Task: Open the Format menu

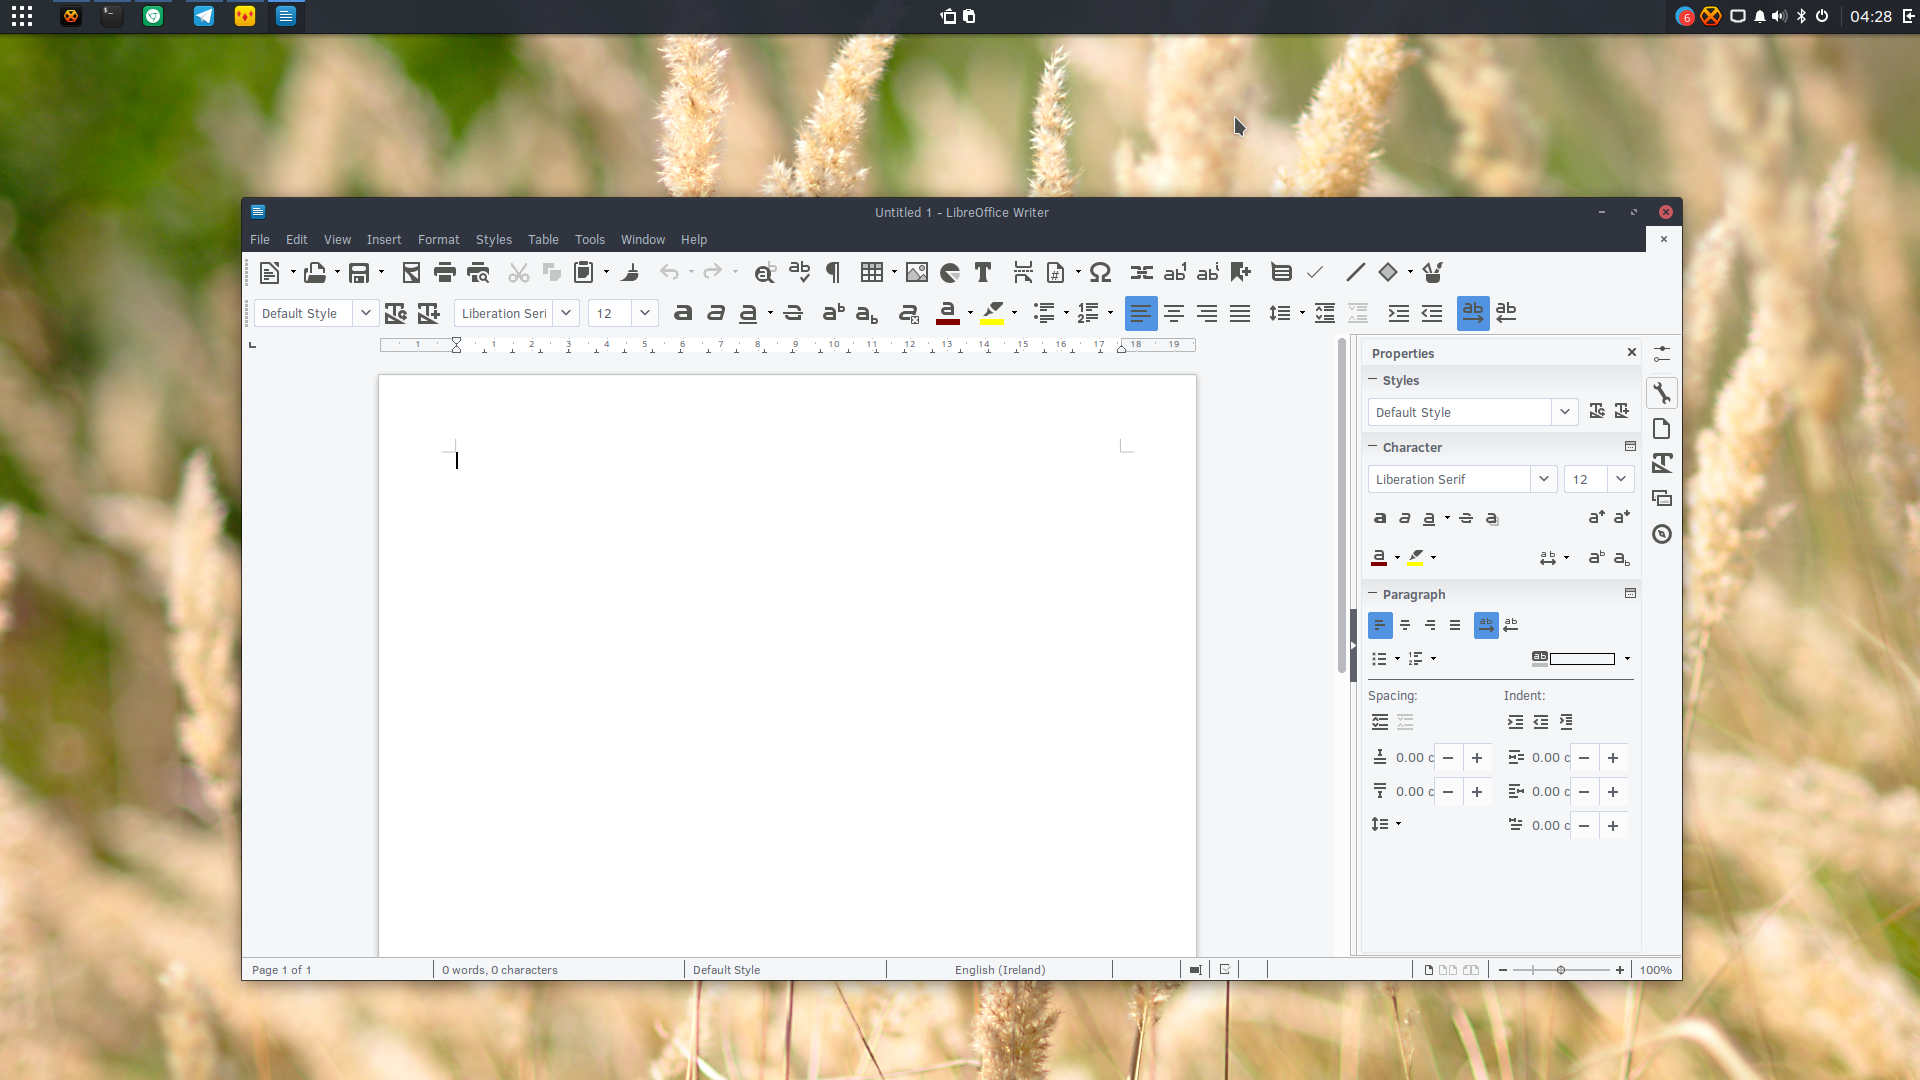Action: [439, 240]
